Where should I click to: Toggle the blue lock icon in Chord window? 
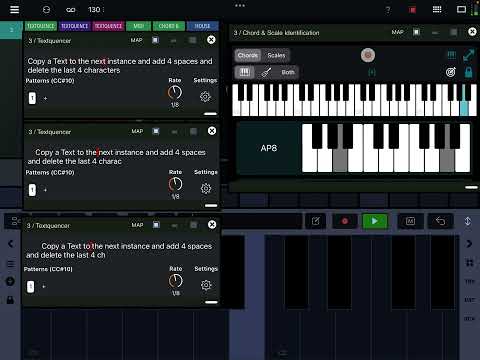pos(468,72)
